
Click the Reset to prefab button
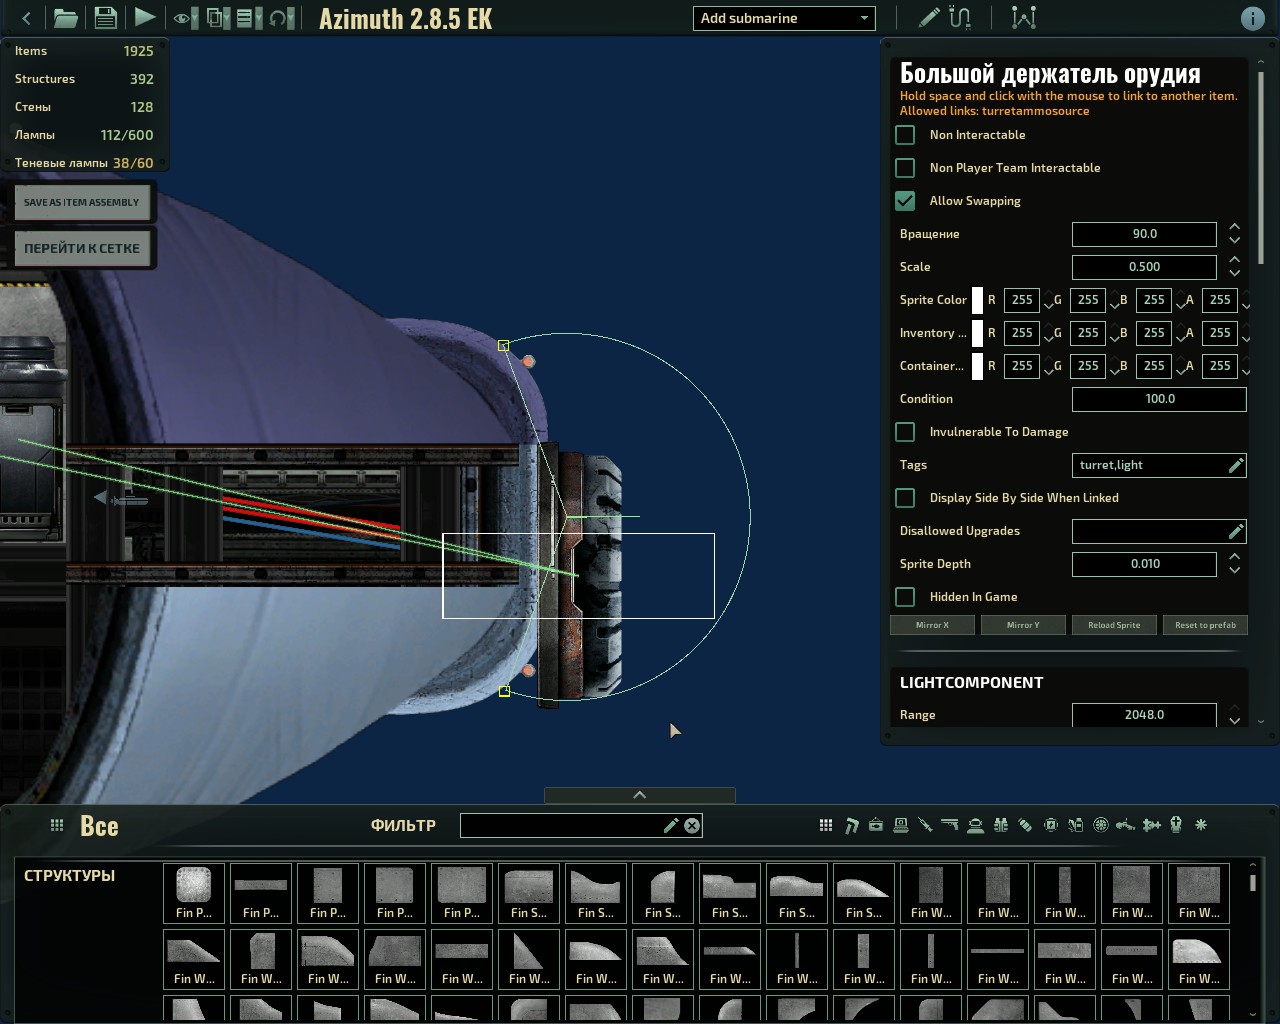tap(1205, 625)
